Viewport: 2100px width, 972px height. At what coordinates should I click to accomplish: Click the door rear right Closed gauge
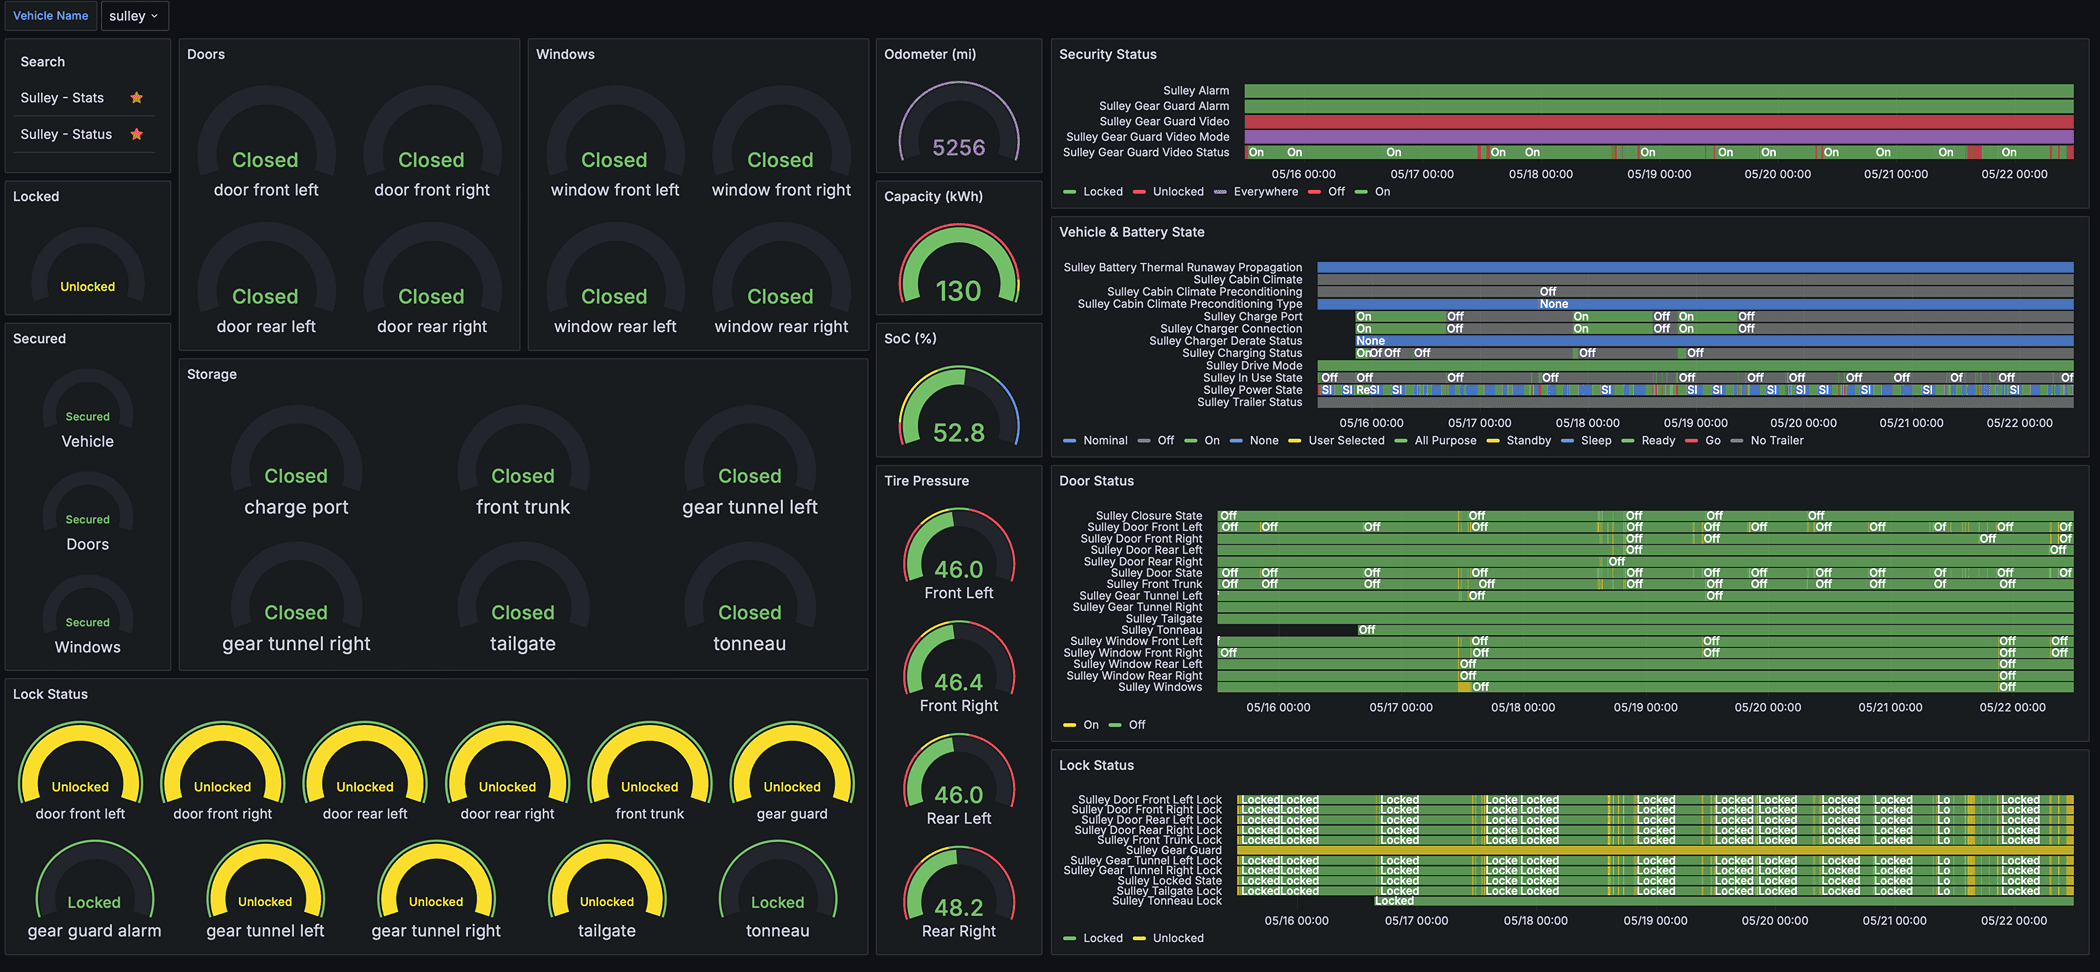coord(432,280)
